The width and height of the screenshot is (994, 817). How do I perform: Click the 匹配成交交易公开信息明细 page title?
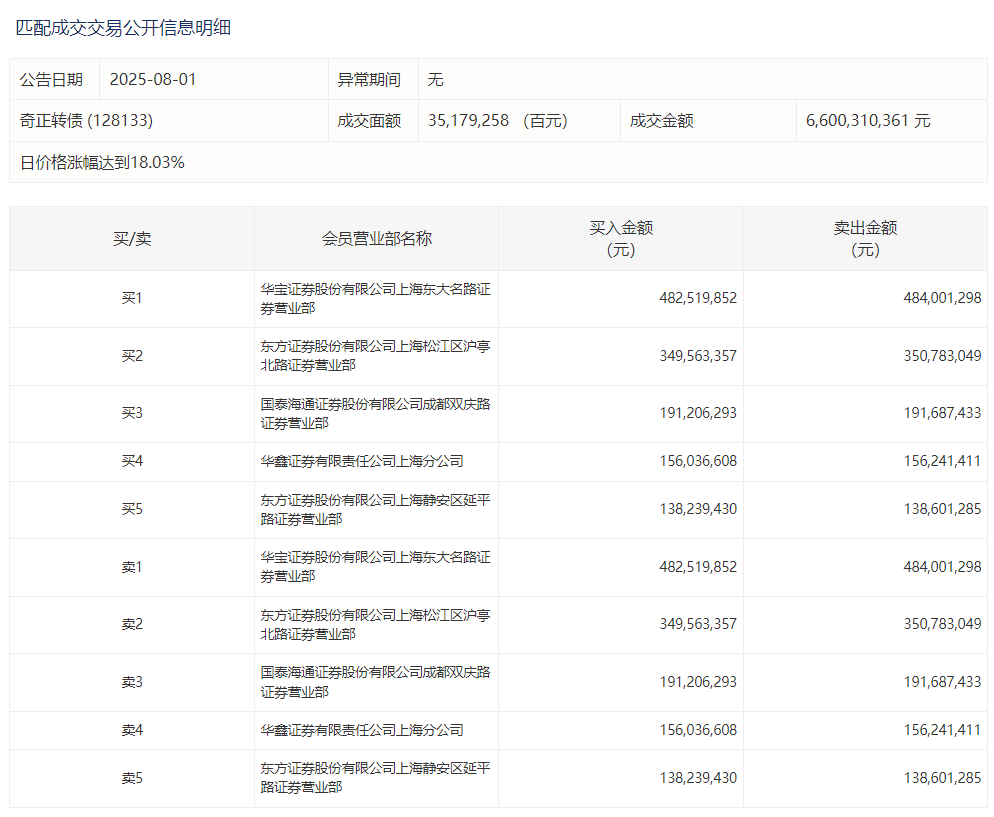[x=123, y=28]
